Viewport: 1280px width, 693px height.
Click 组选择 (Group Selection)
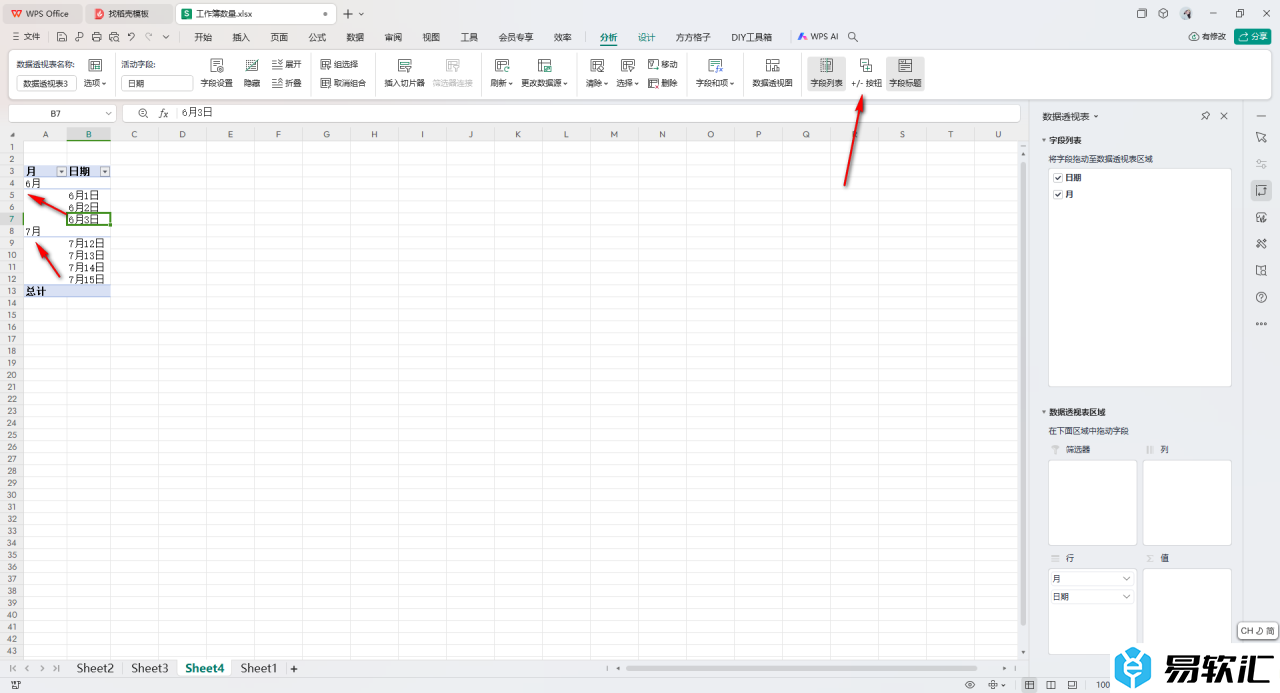(339, 64)
